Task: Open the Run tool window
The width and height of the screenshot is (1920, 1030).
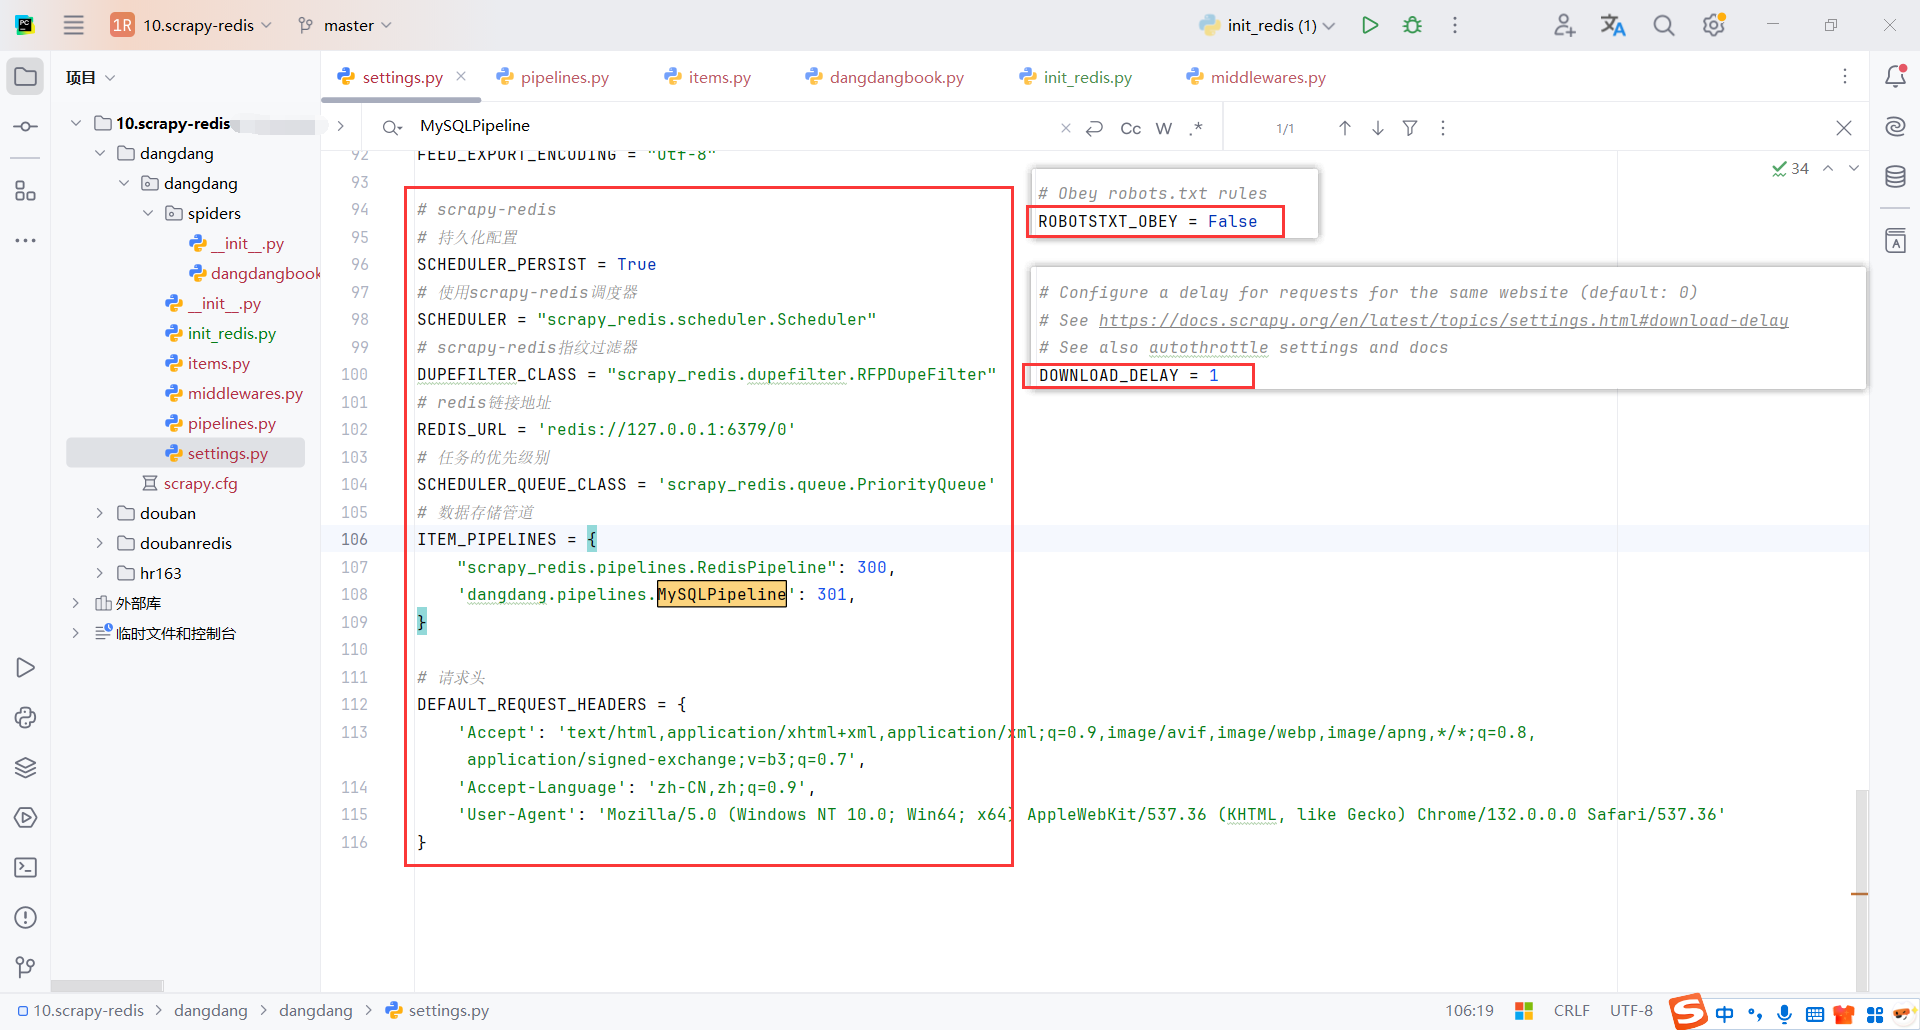Action: coord(25,668)
